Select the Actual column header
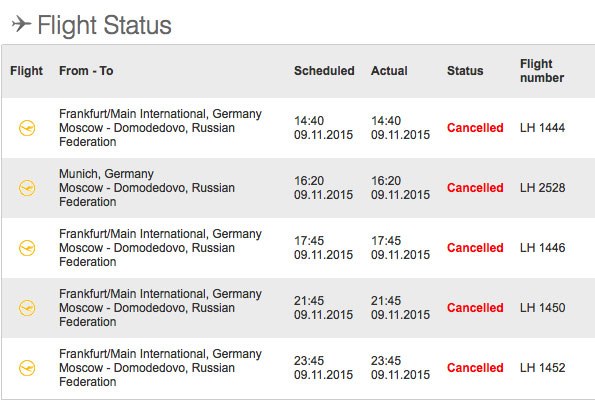This screenshot has width=595, height=400. click(389, 71)
